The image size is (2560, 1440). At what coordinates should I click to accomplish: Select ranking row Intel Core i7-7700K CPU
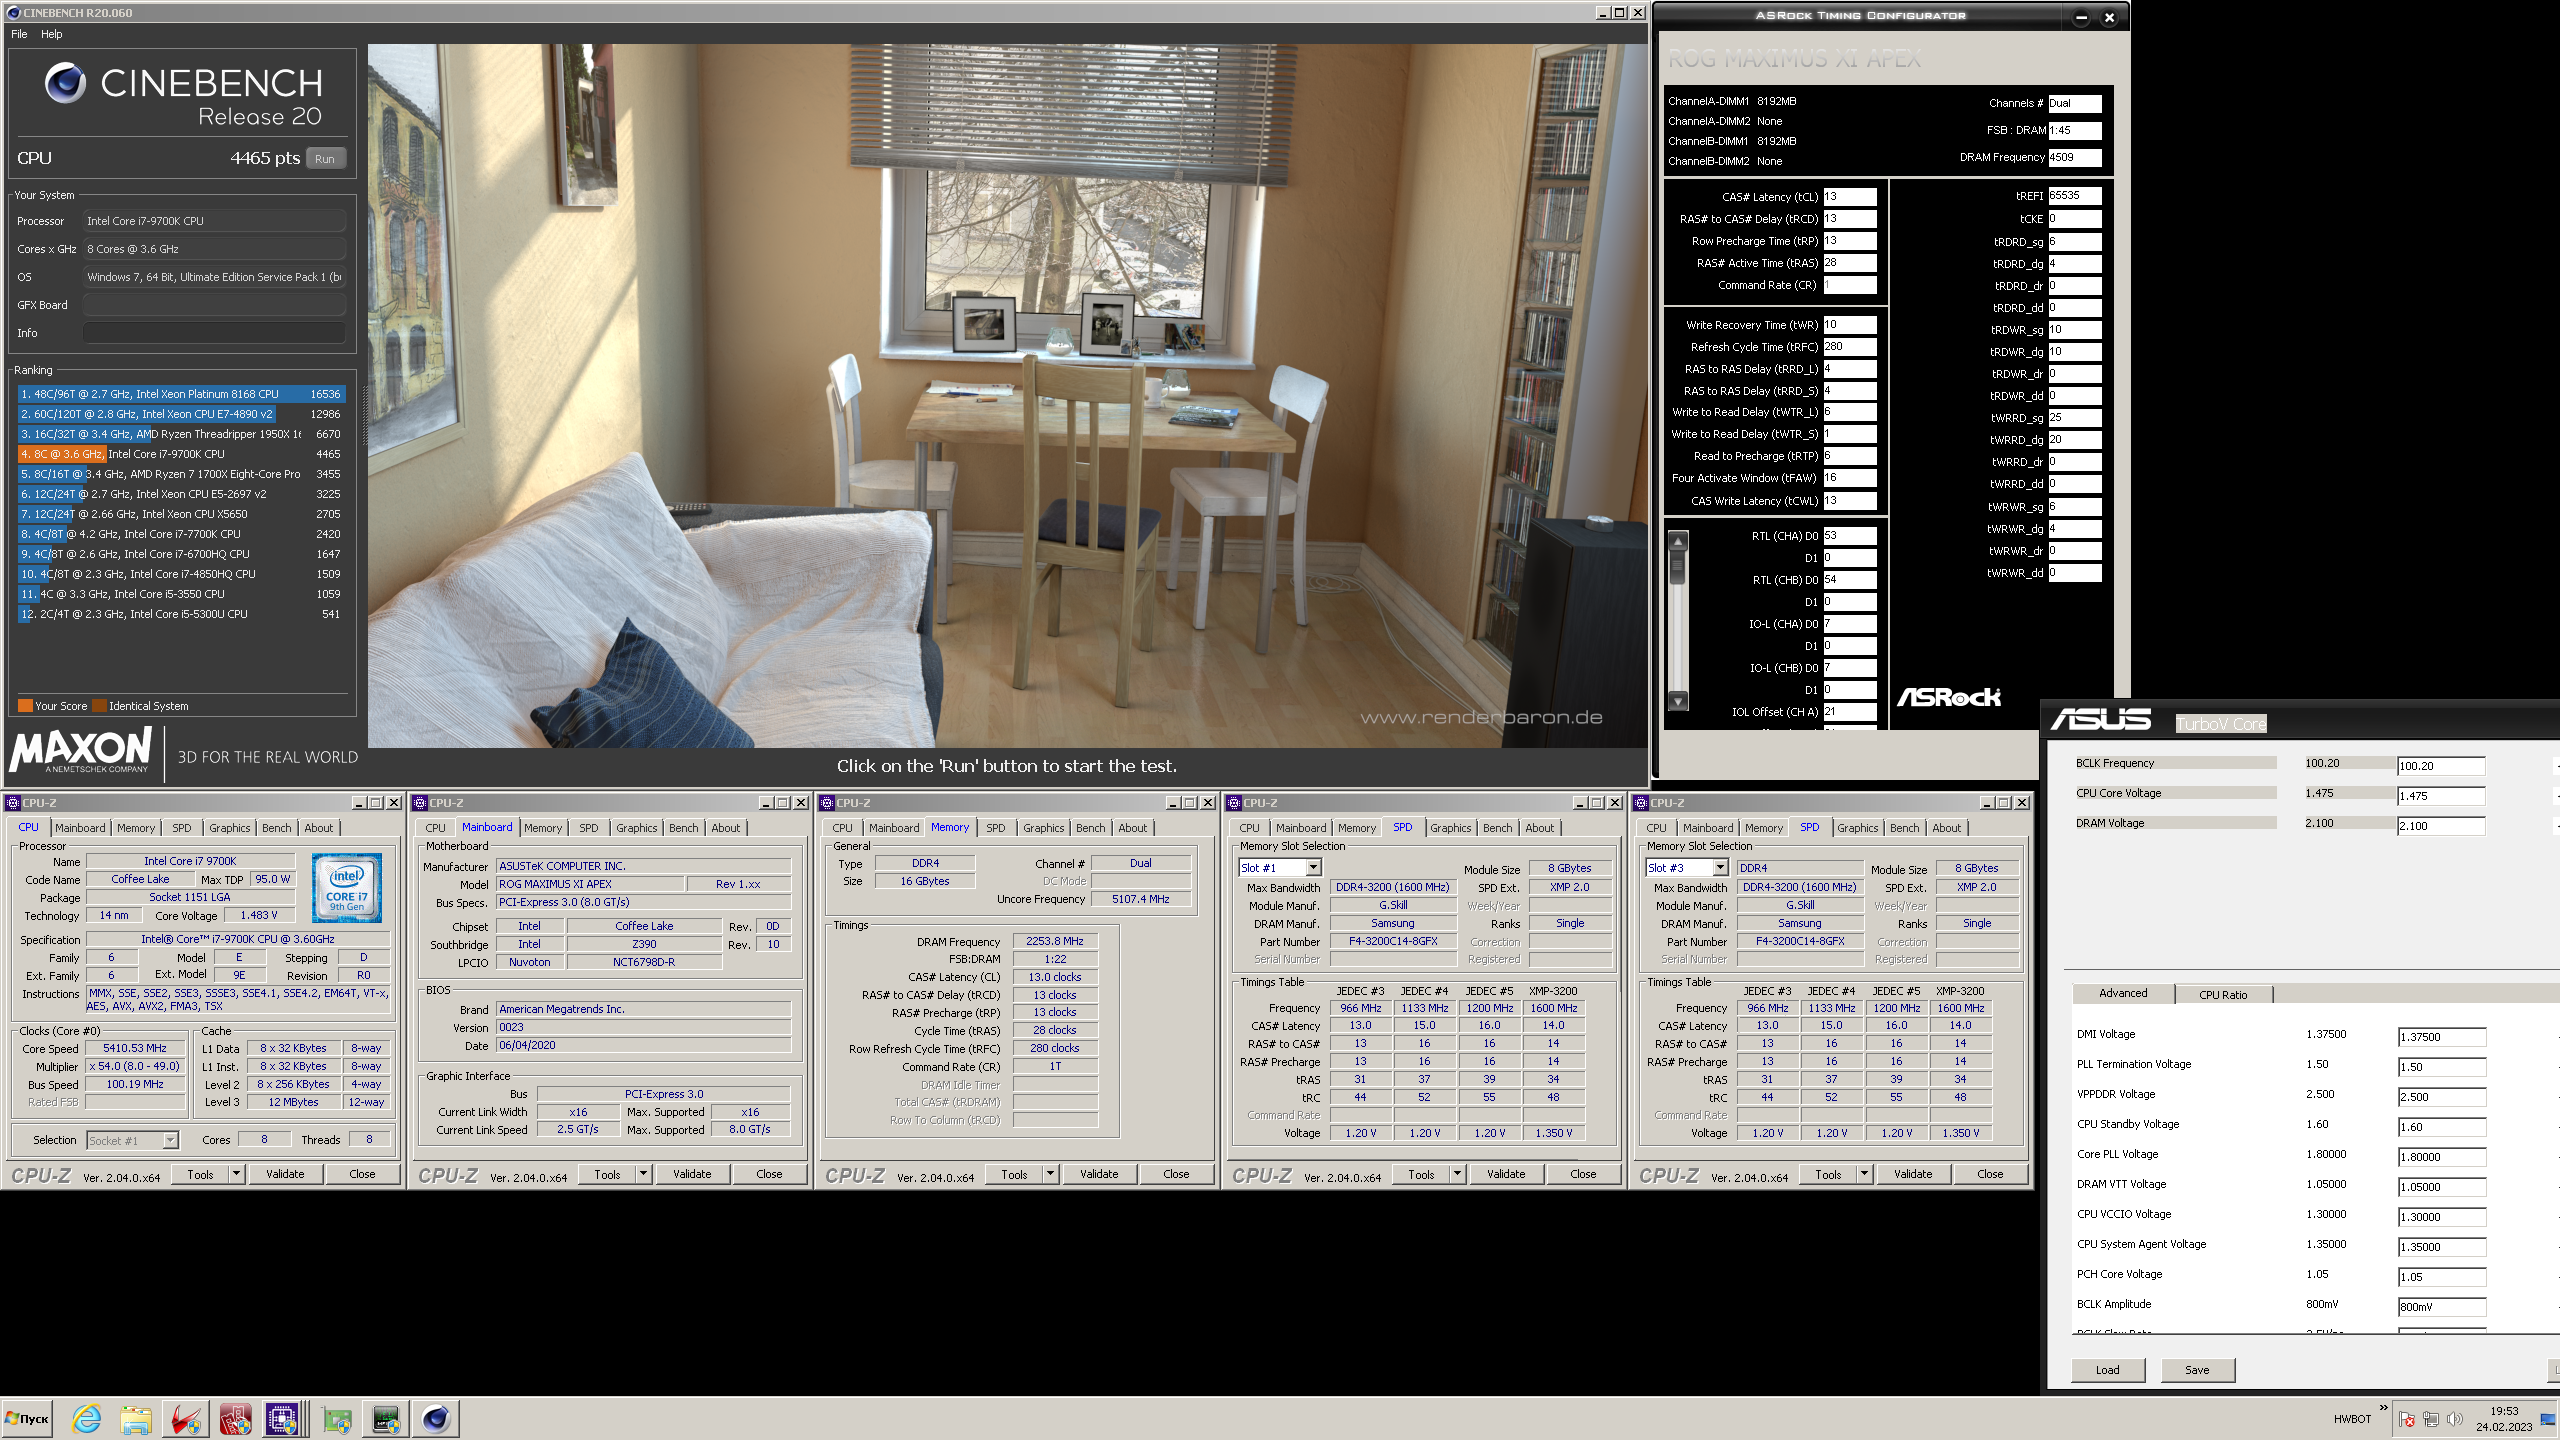[181, 534]
